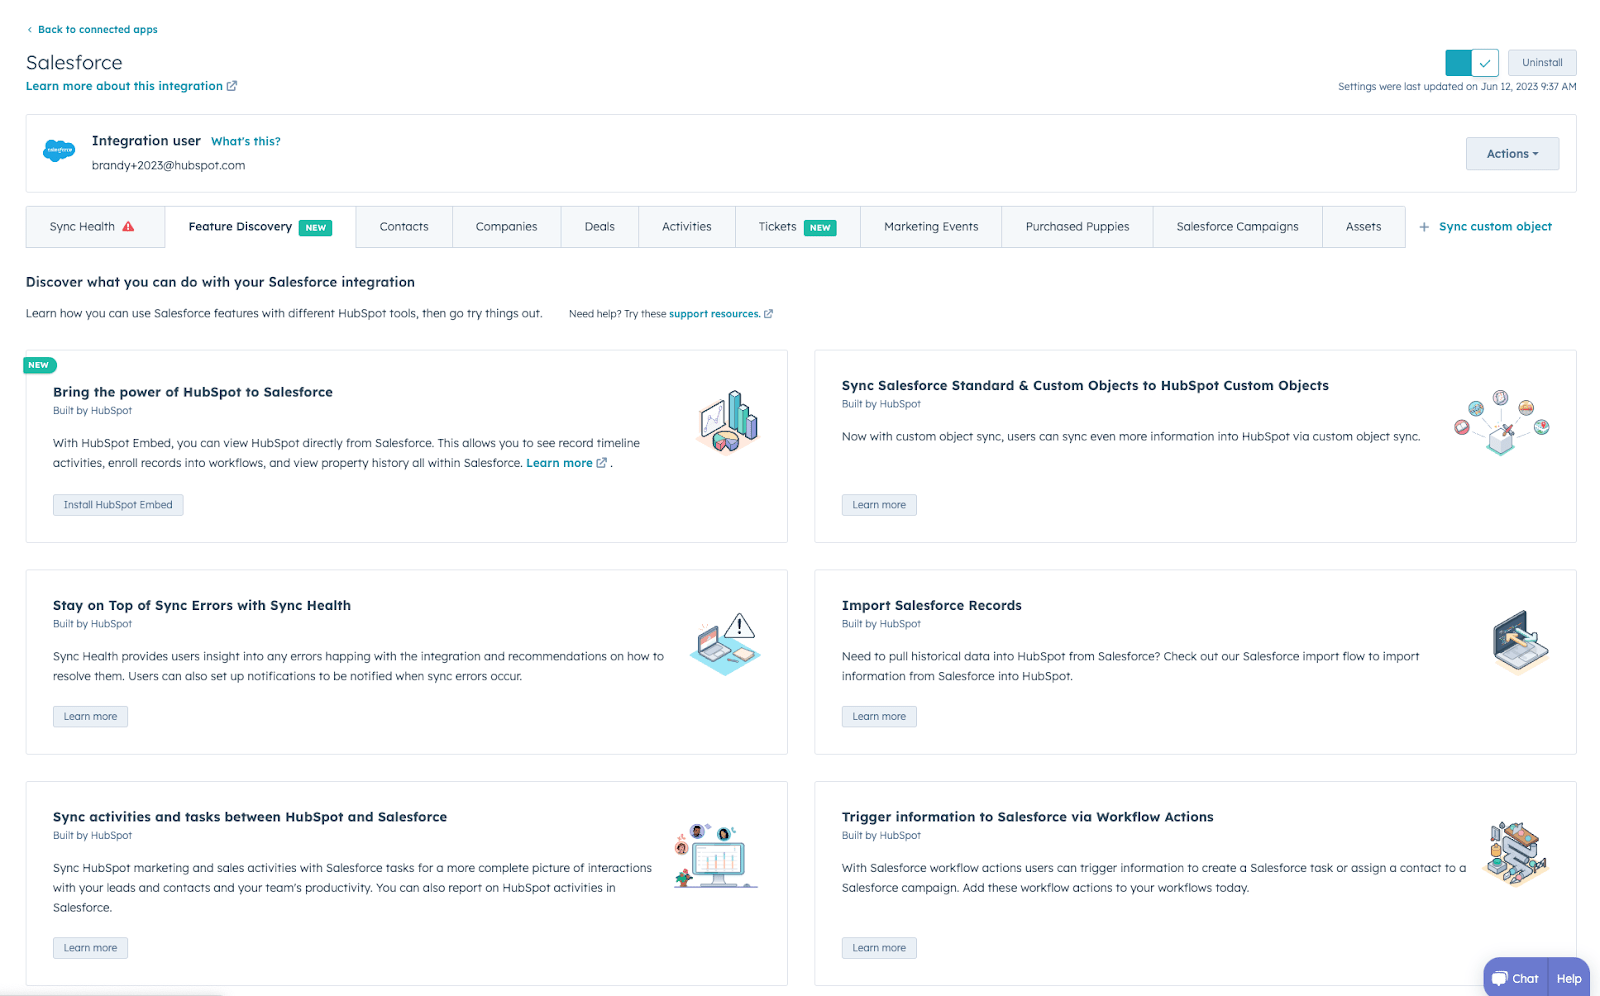Click the Salesforce cloud logo icon

pyautogui.click(x=59, y=151)
